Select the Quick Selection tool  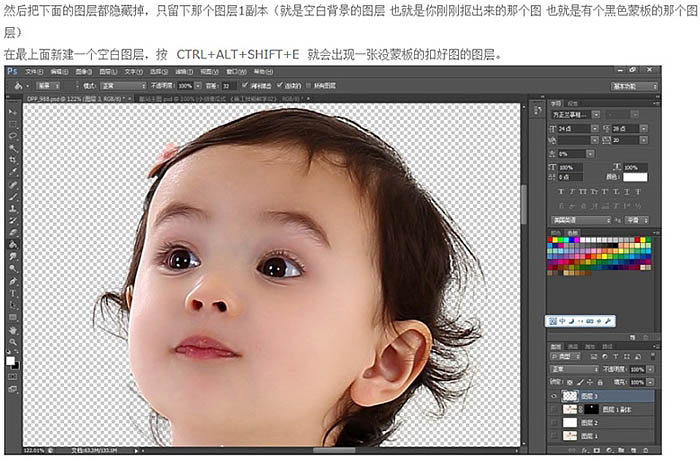tap(13, 148)
